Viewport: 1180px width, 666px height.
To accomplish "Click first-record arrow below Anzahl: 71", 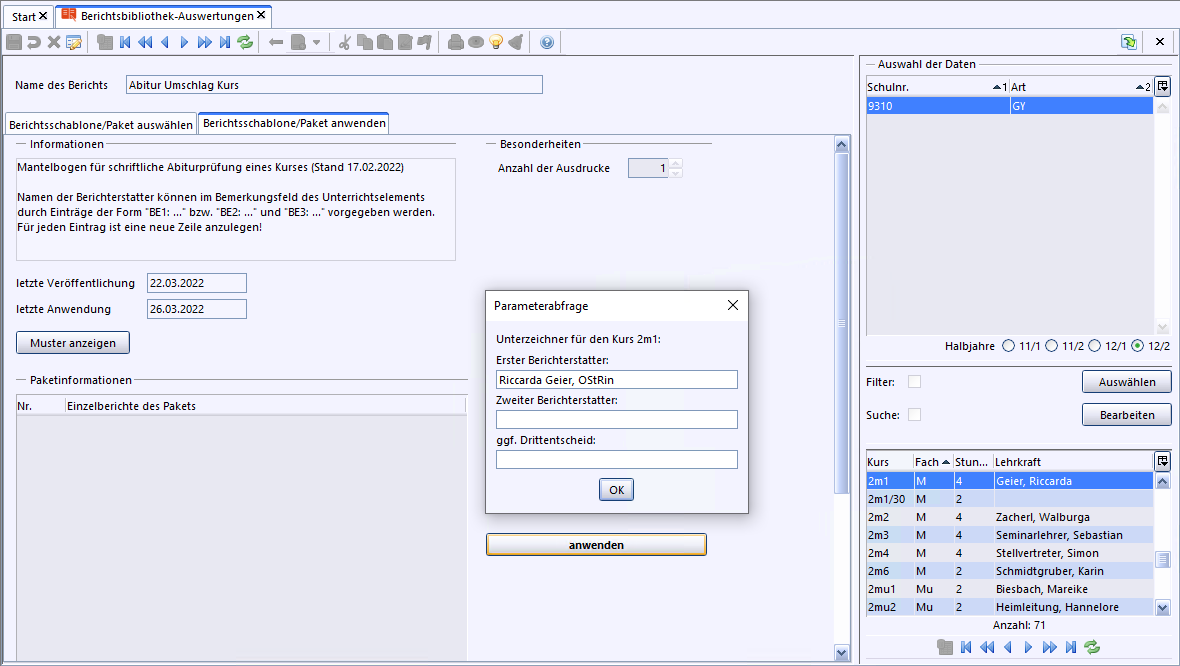I will coord(966,646).
